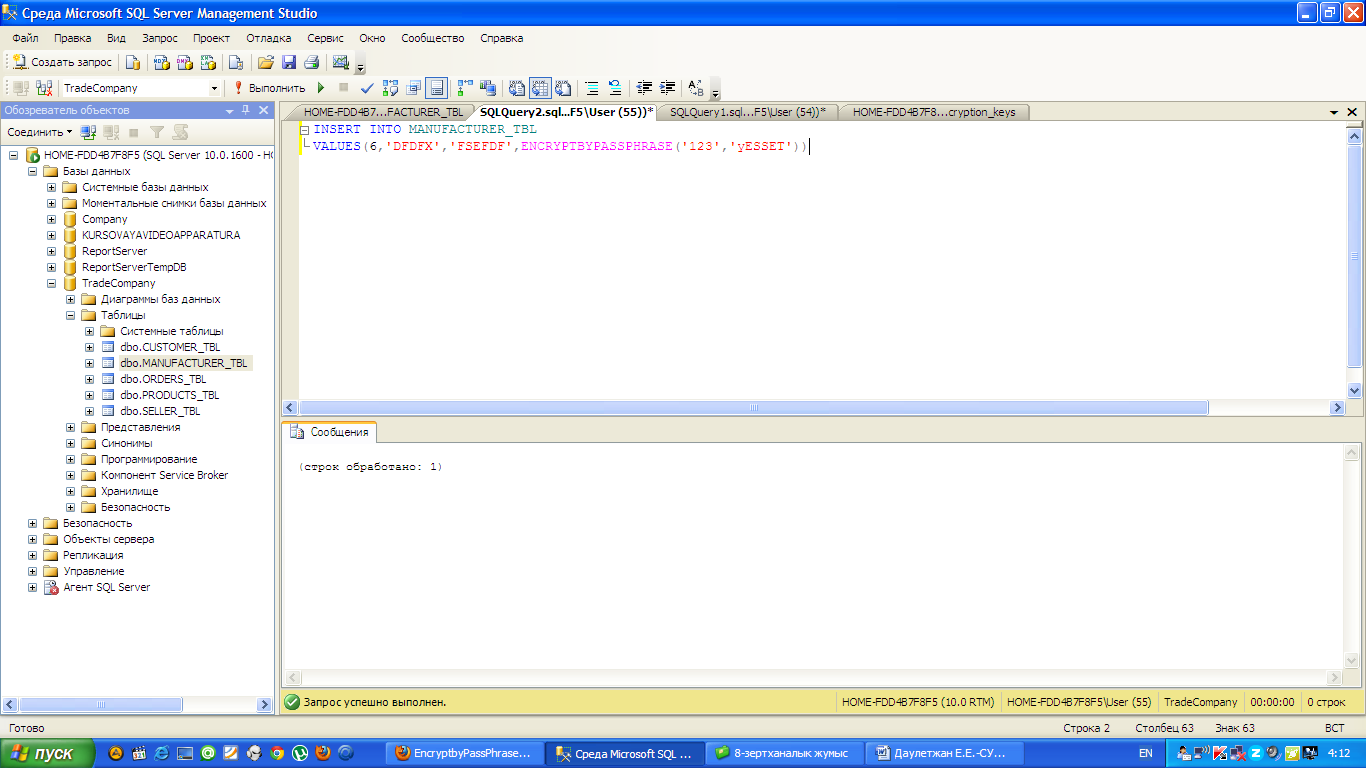Click the Analysis Services XMLA query icon
This screenshot has height=768, width=1366.
[x=208, y=62]
